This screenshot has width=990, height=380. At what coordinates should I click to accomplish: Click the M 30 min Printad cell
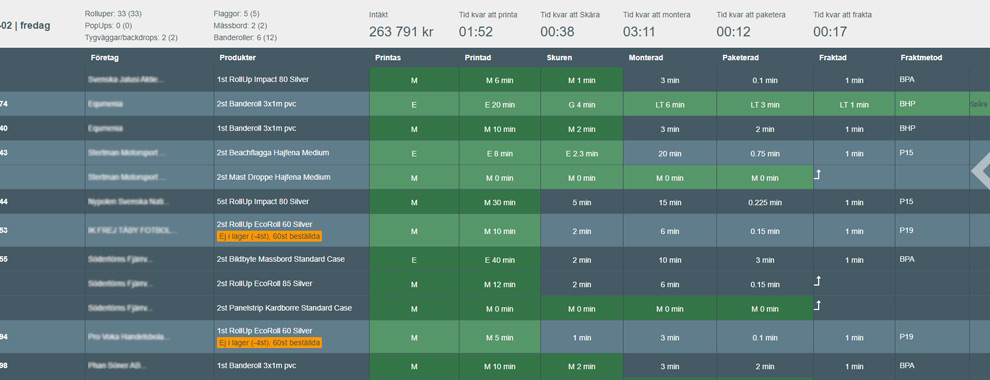pos(500,203)
